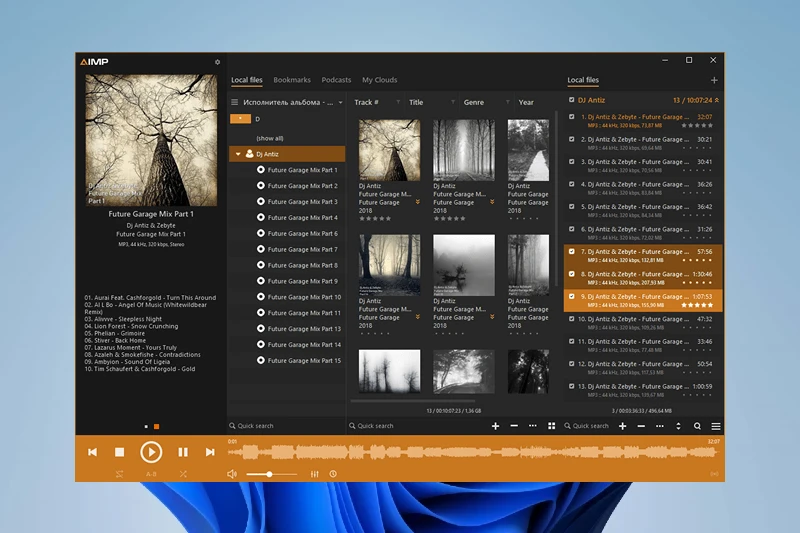Remove tracks from playlist with minus
Image resolution: width=800 pixels, height=533 pixels.
click(641, 426)
